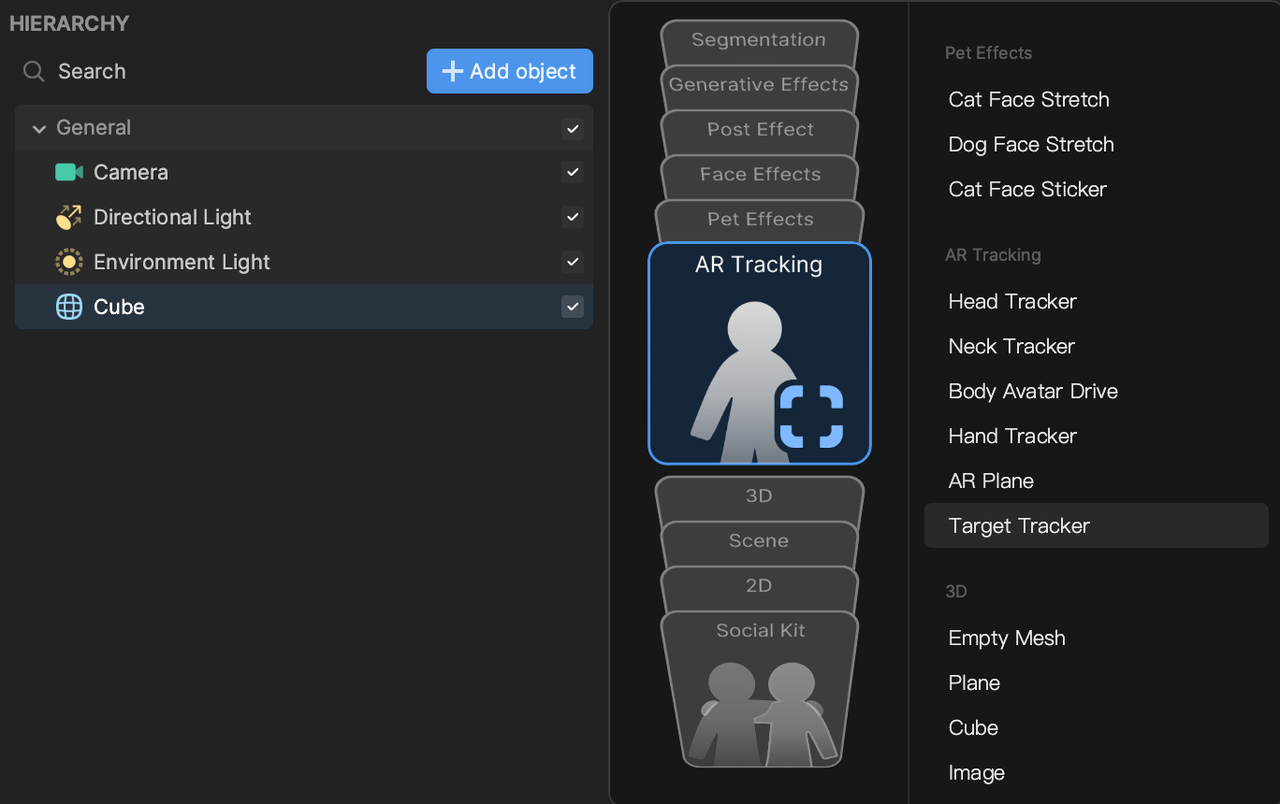Click the Cube globe icon
Viewport: 1280px width, 804px height.
click(68, 307)
